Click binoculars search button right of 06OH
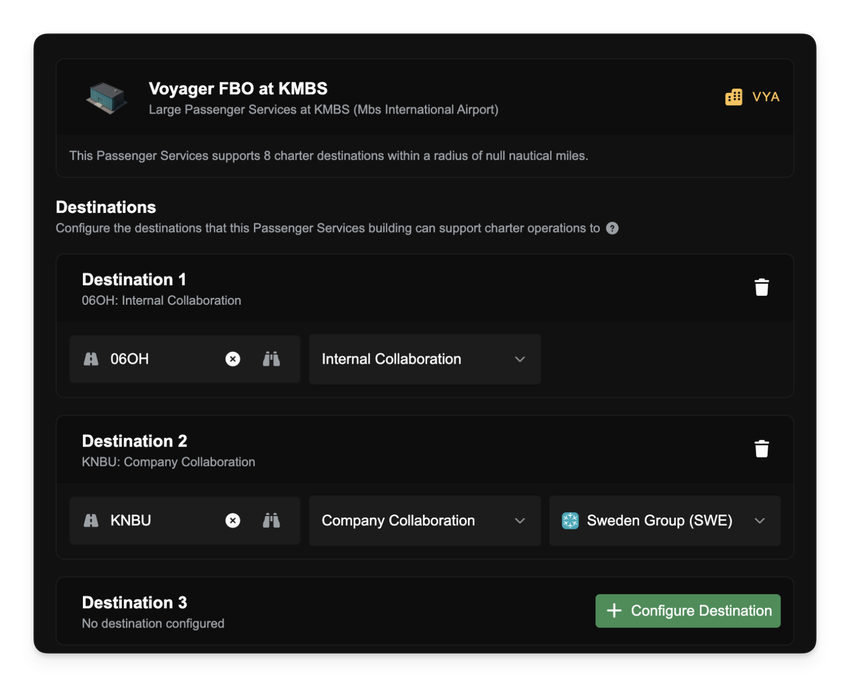The width and height of the screenshot is (850, 687). pos(271,359)
